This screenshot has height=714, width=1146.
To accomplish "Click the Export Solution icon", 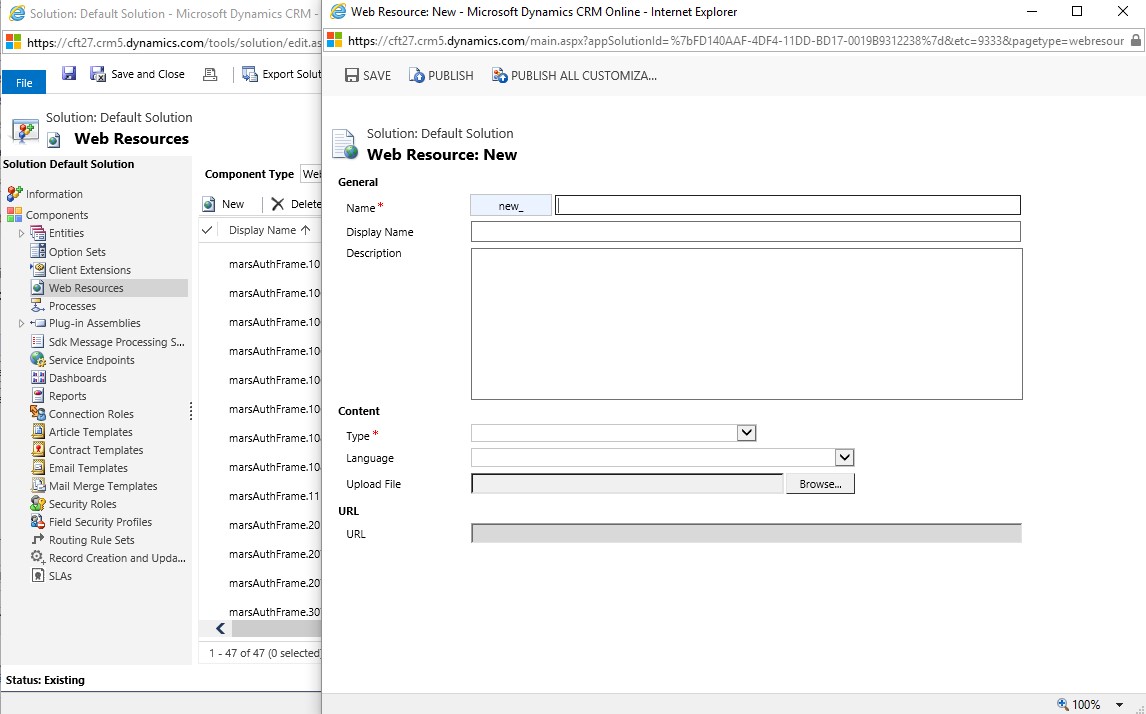I will coord(250,74).
